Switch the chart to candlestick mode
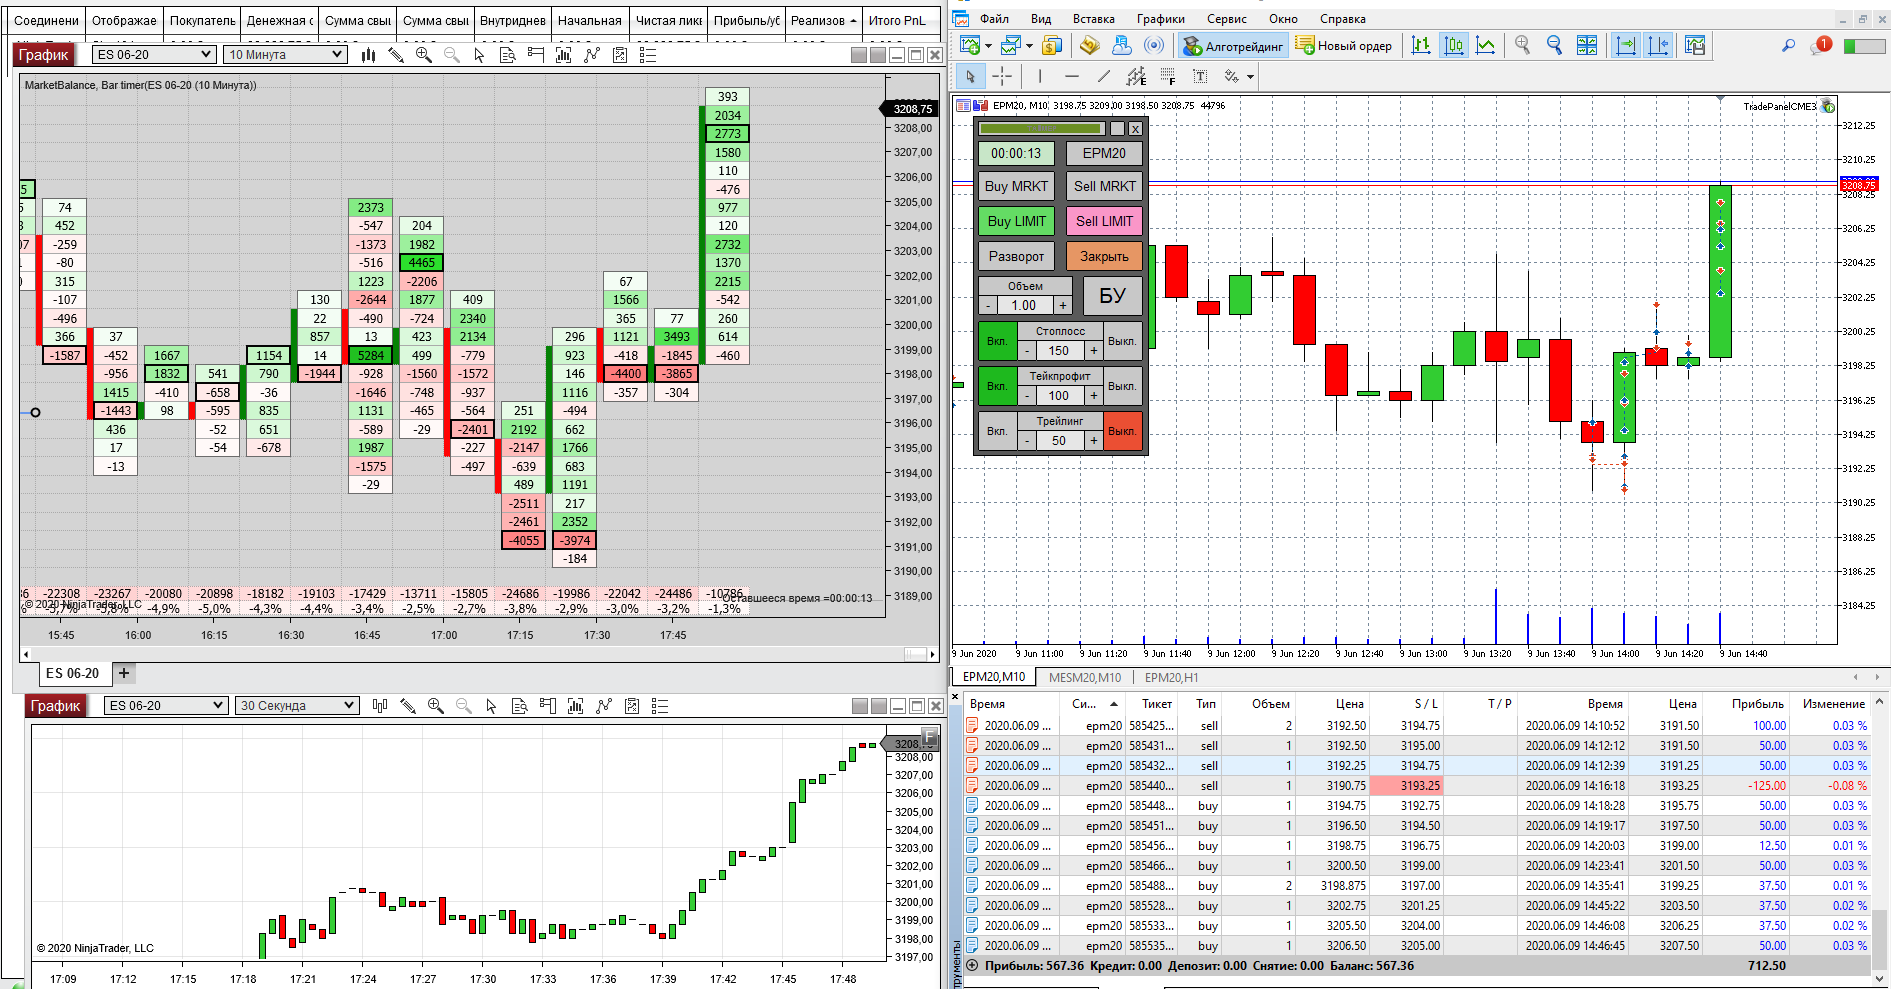Screen dimensions: 1891x989 (1454, 45)
